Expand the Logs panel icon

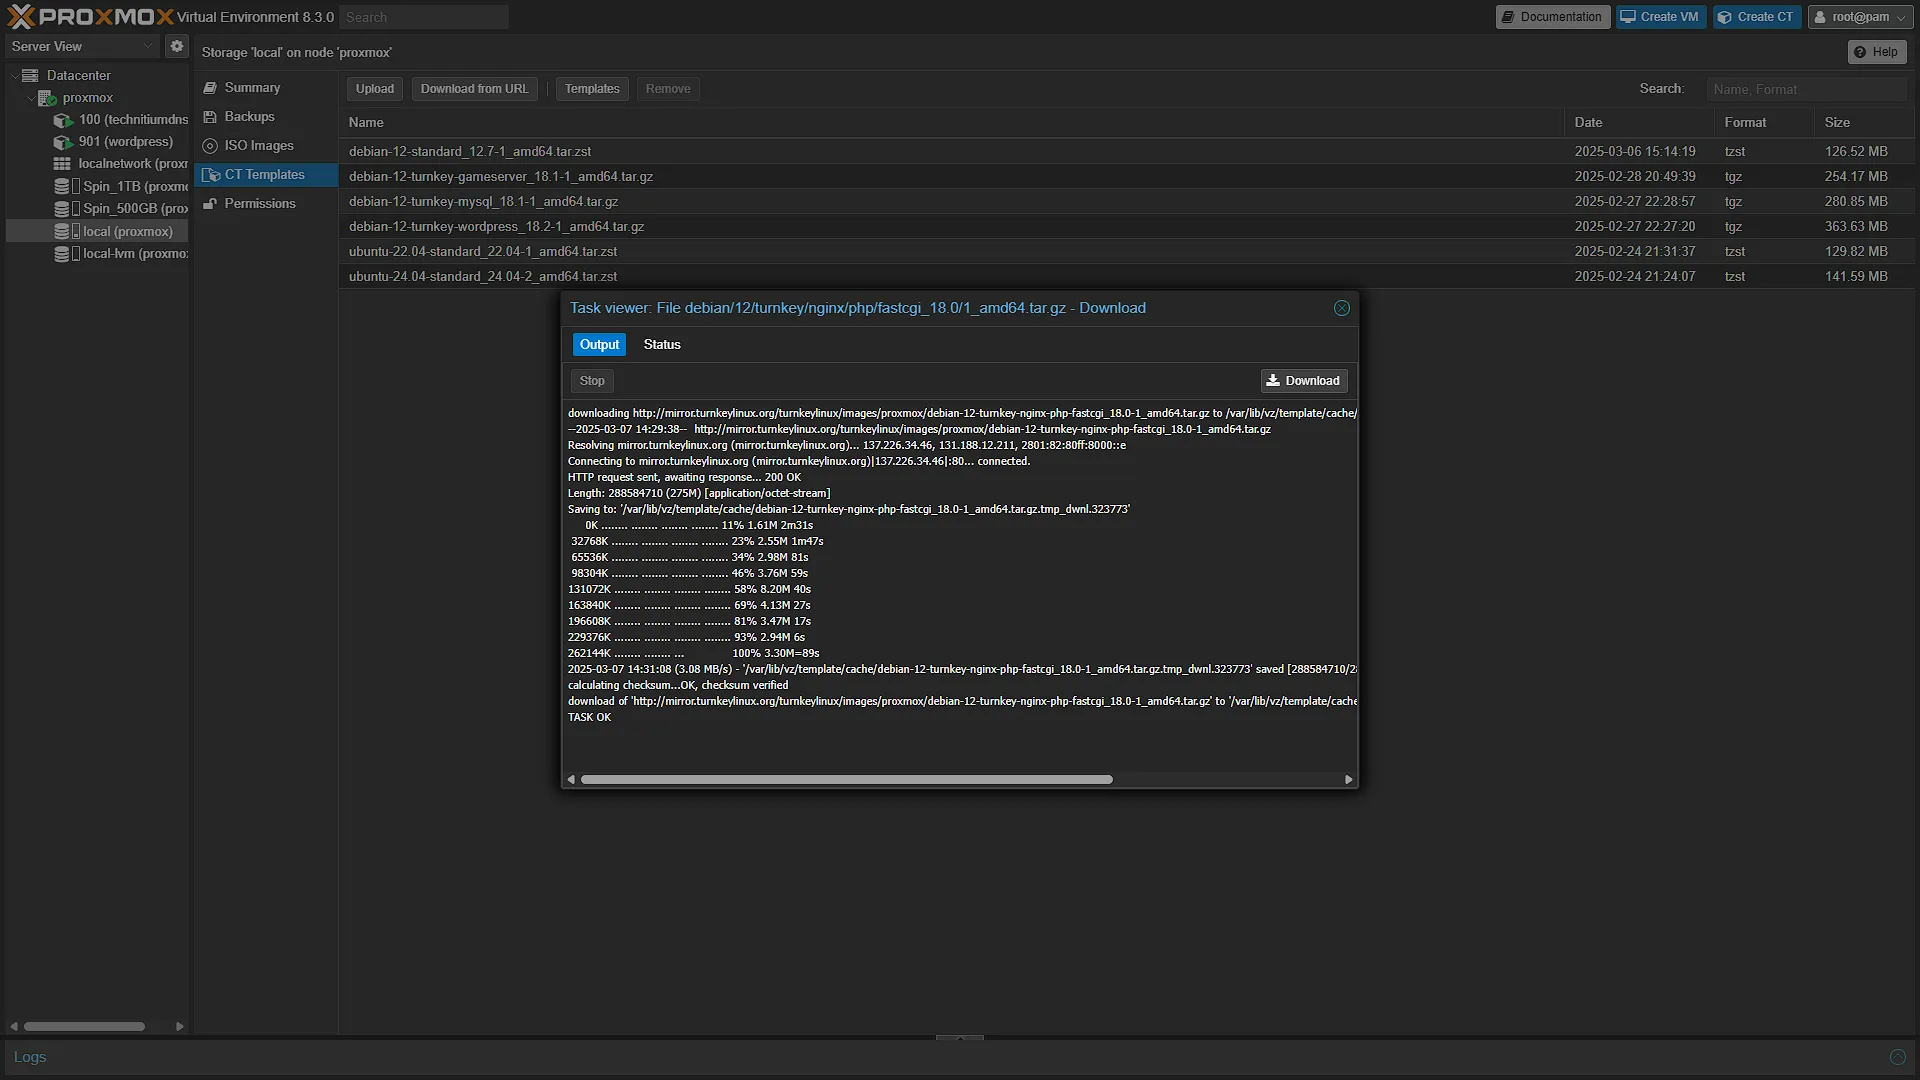[1897, 1057]
